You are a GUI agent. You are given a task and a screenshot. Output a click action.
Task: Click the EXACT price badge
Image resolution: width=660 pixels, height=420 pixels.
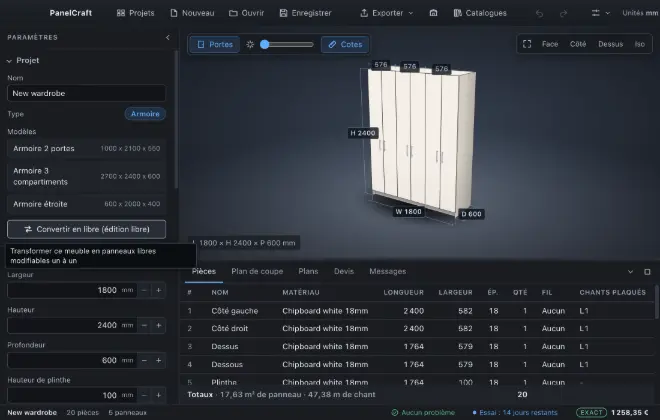(591, 412)
